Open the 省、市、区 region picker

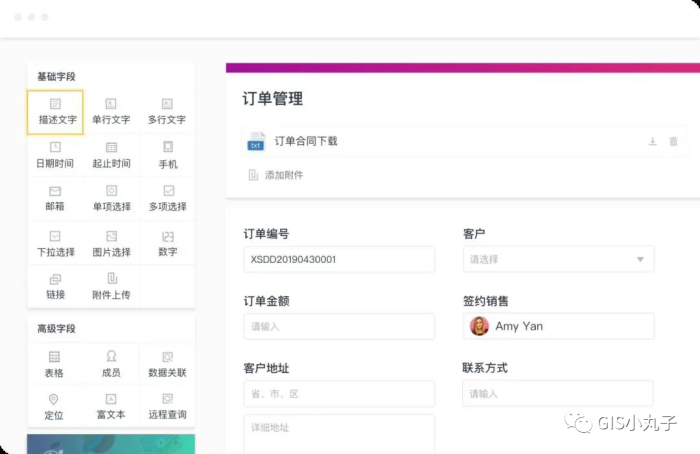(339, 393)
